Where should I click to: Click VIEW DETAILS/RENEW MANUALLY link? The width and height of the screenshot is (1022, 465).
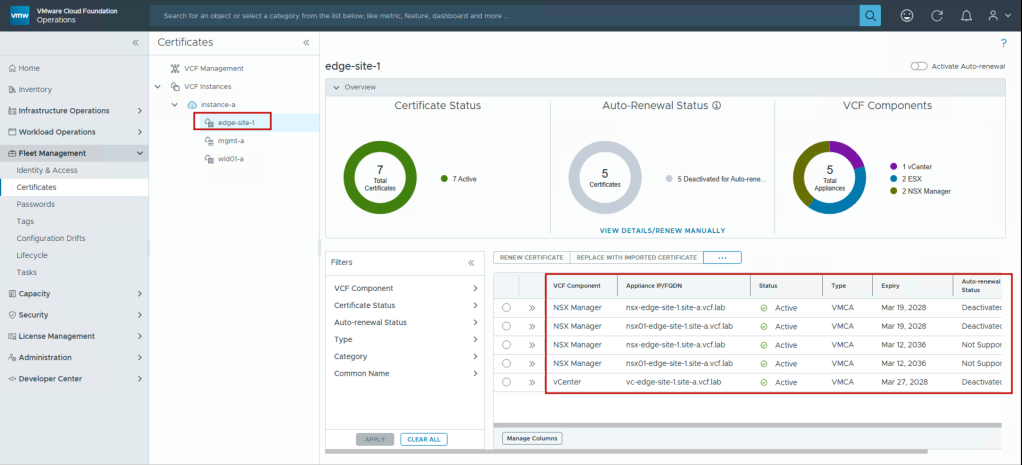(x=662, y=230)
